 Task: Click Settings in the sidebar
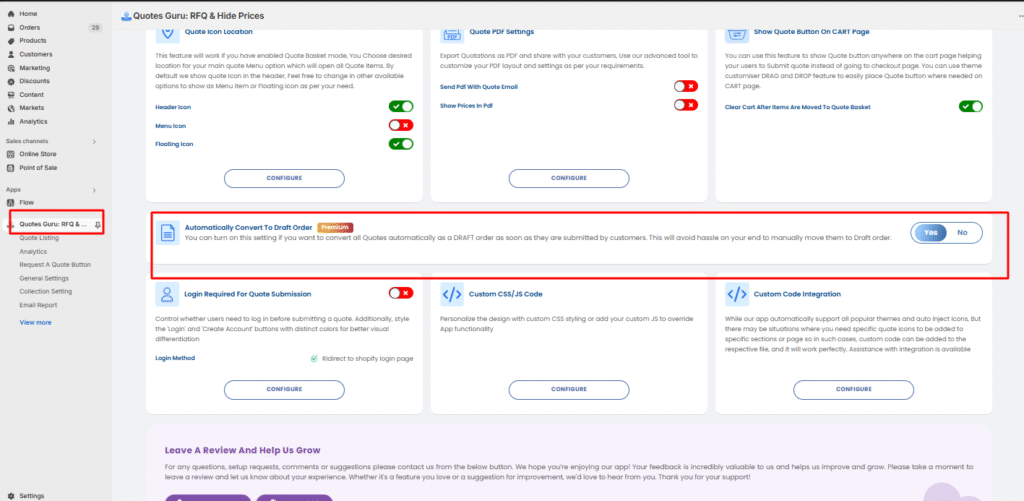click(x=32, y=496)
